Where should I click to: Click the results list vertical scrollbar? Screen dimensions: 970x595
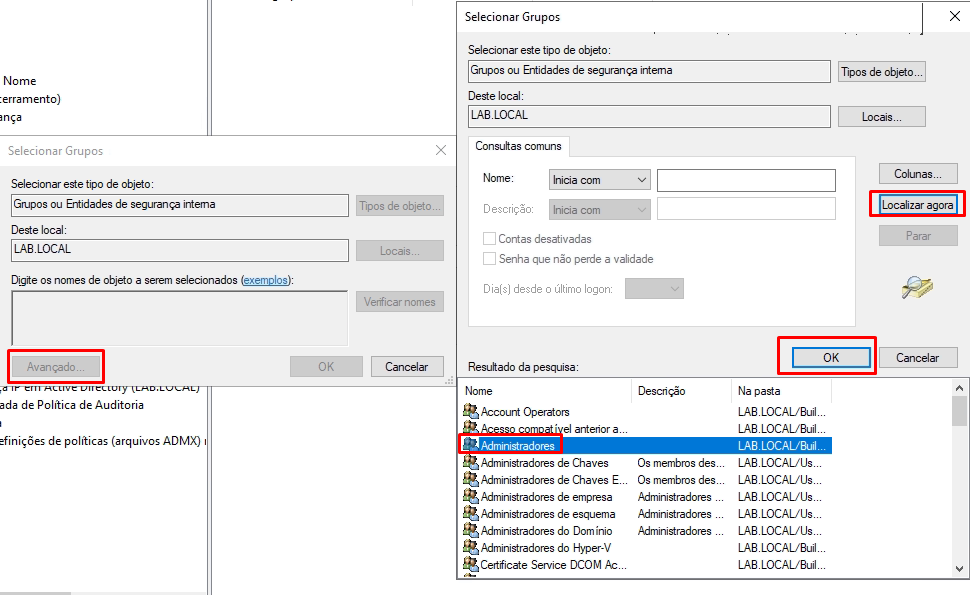(x=960, y=480)
